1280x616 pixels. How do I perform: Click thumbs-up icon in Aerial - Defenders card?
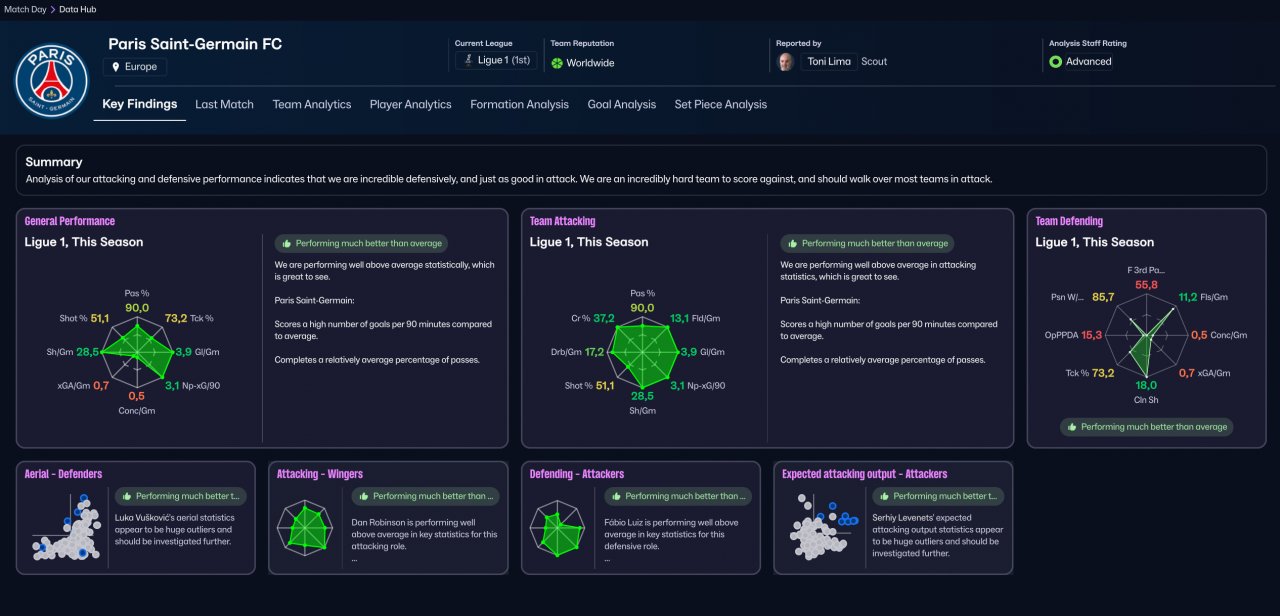pyautogui.click(x=126, y=496)
